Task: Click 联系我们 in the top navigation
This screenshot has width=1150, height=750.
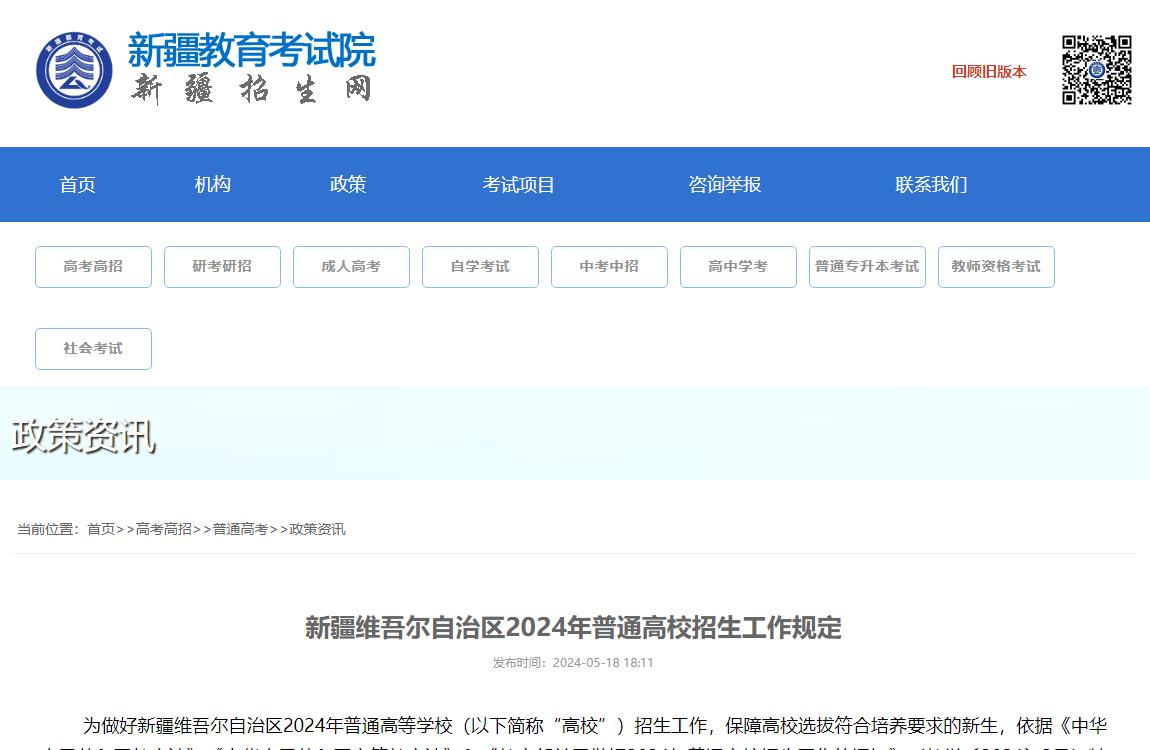Action: pyautogui.click(x=930, y=184)
